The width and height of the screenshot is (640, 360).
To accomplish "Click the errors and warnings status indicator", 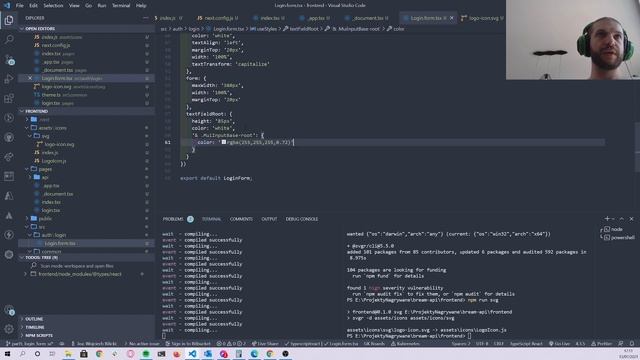I will tap(231, 344).
